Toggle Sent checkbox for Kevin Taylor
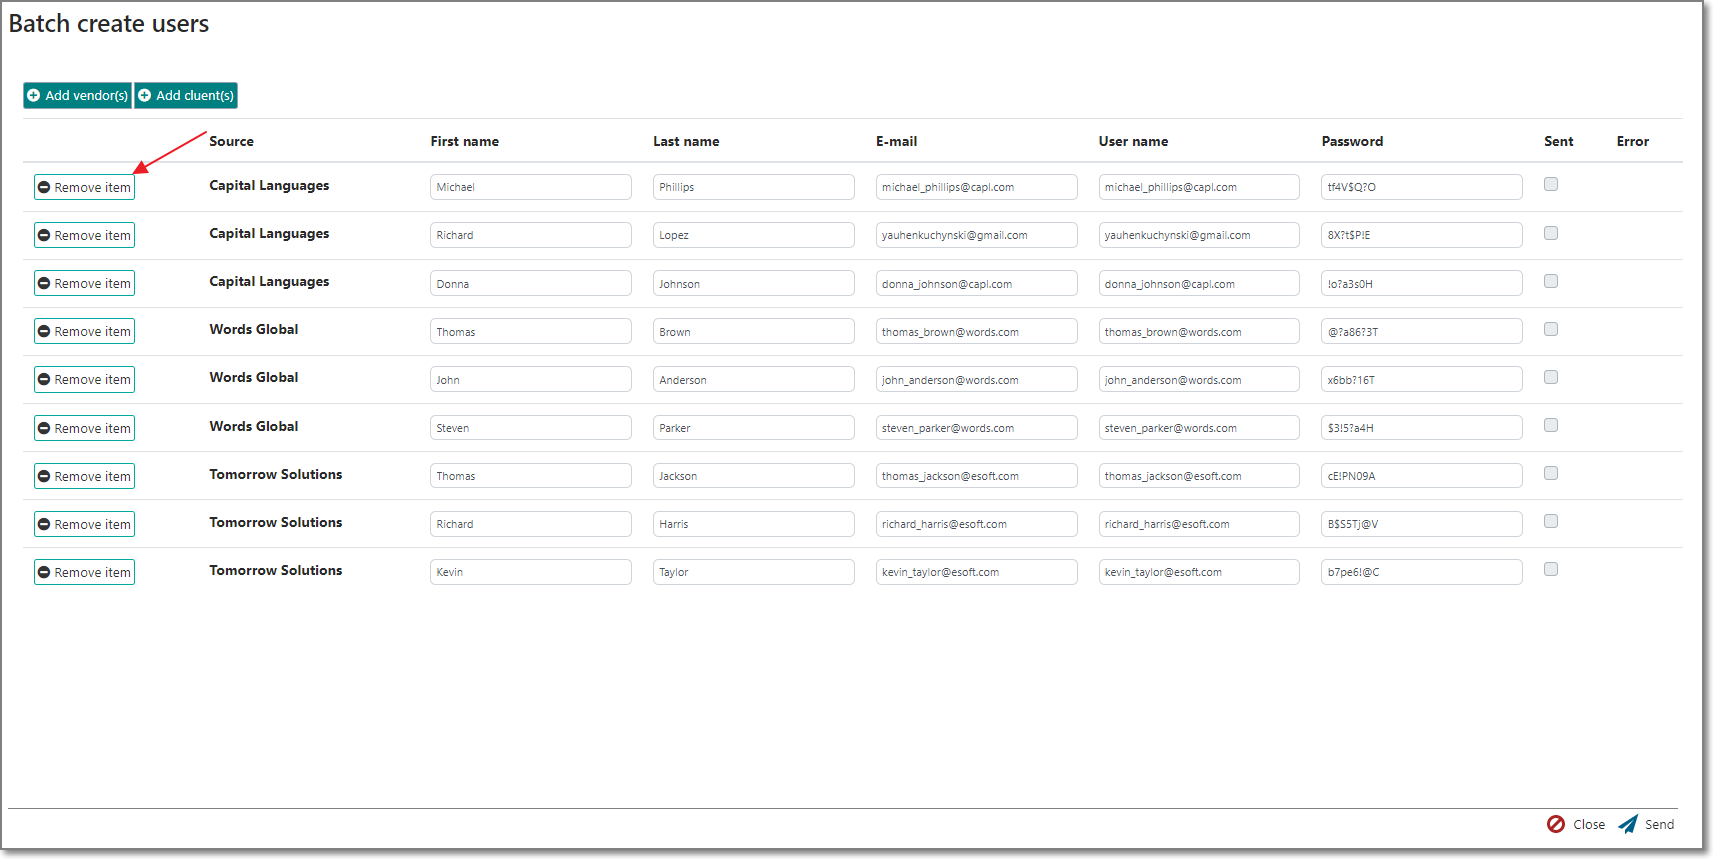The height and width of the screenshot is (859, 1713). tap(1551, 569)
